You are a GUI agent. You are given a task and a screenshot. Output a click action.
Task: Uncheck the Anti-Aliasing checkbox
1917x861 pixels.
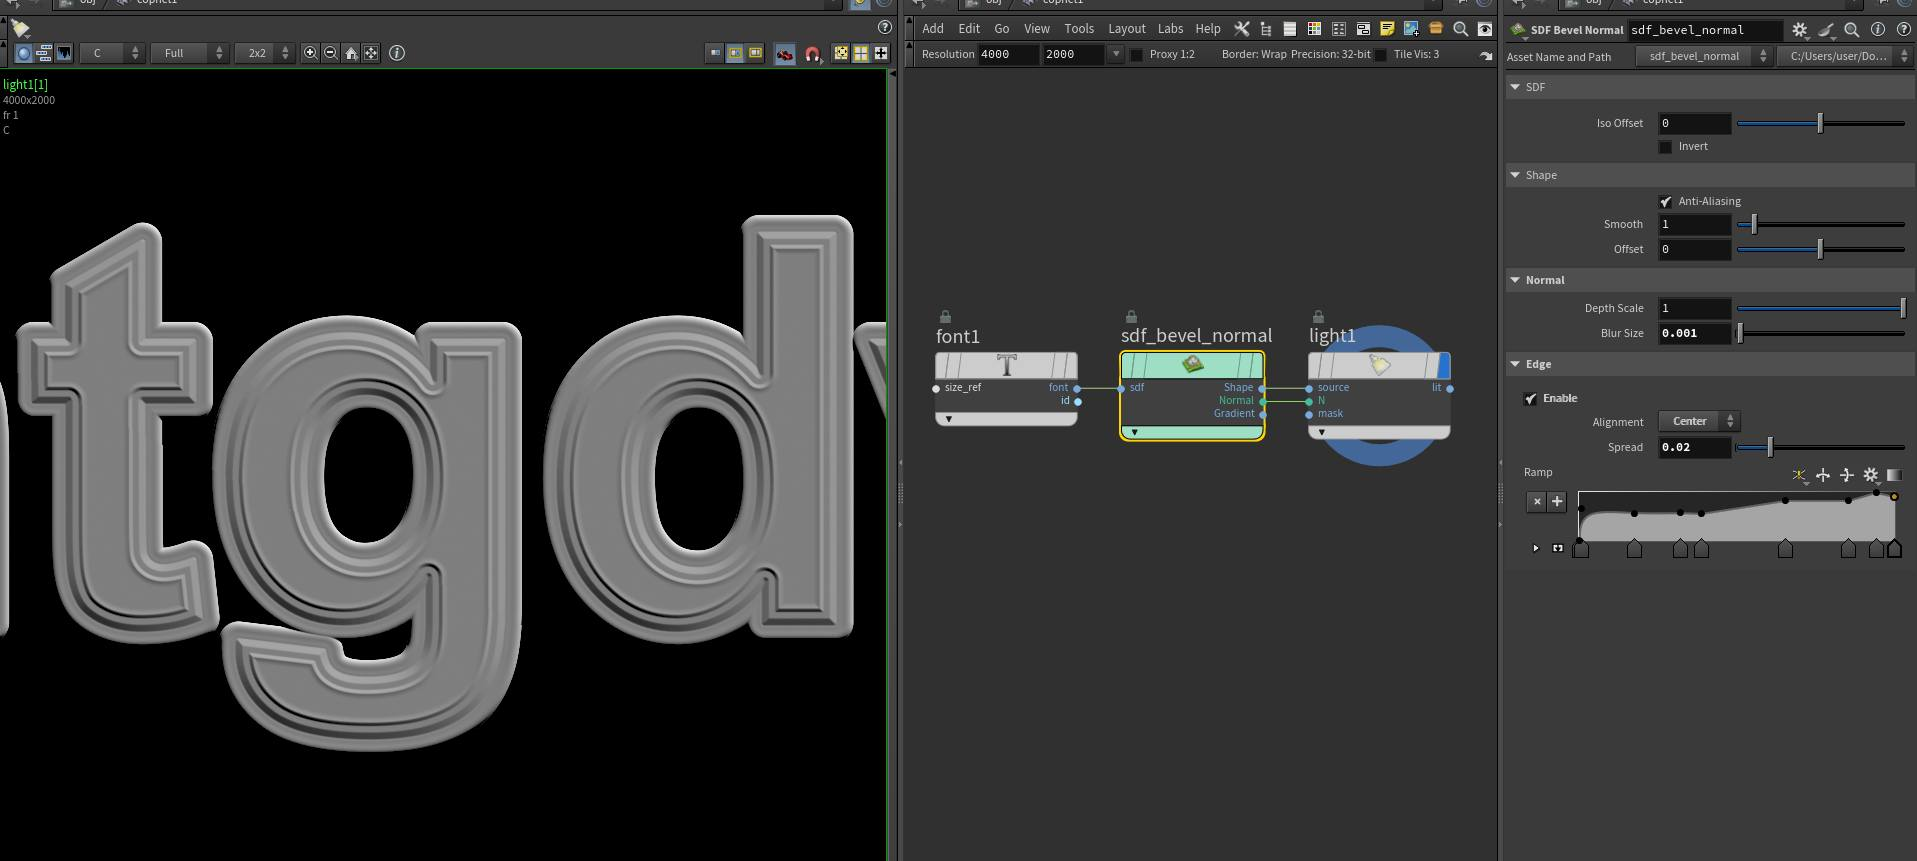click(1665, 202)
